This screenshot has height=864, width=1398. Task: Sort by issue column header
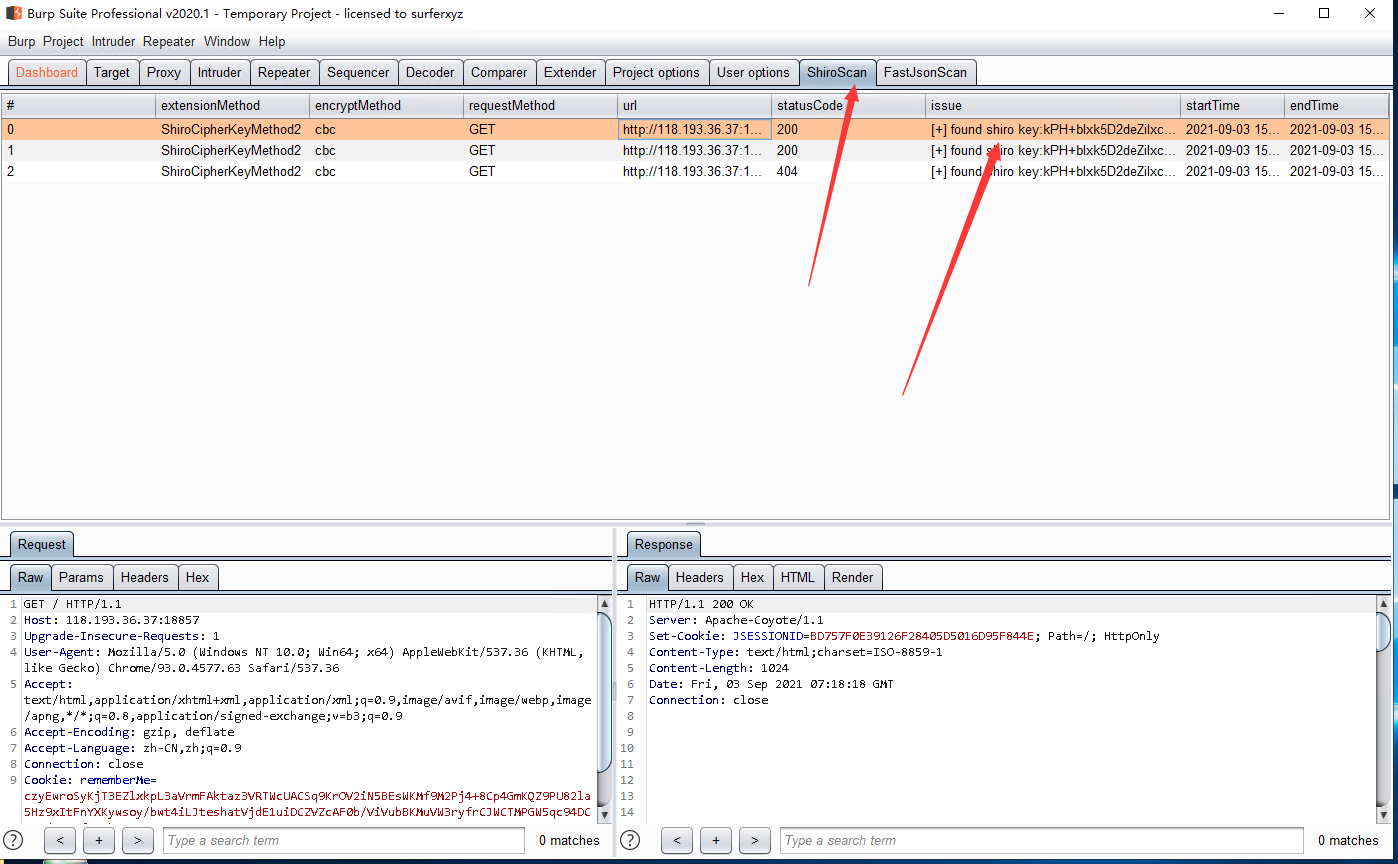[1053, 105]
